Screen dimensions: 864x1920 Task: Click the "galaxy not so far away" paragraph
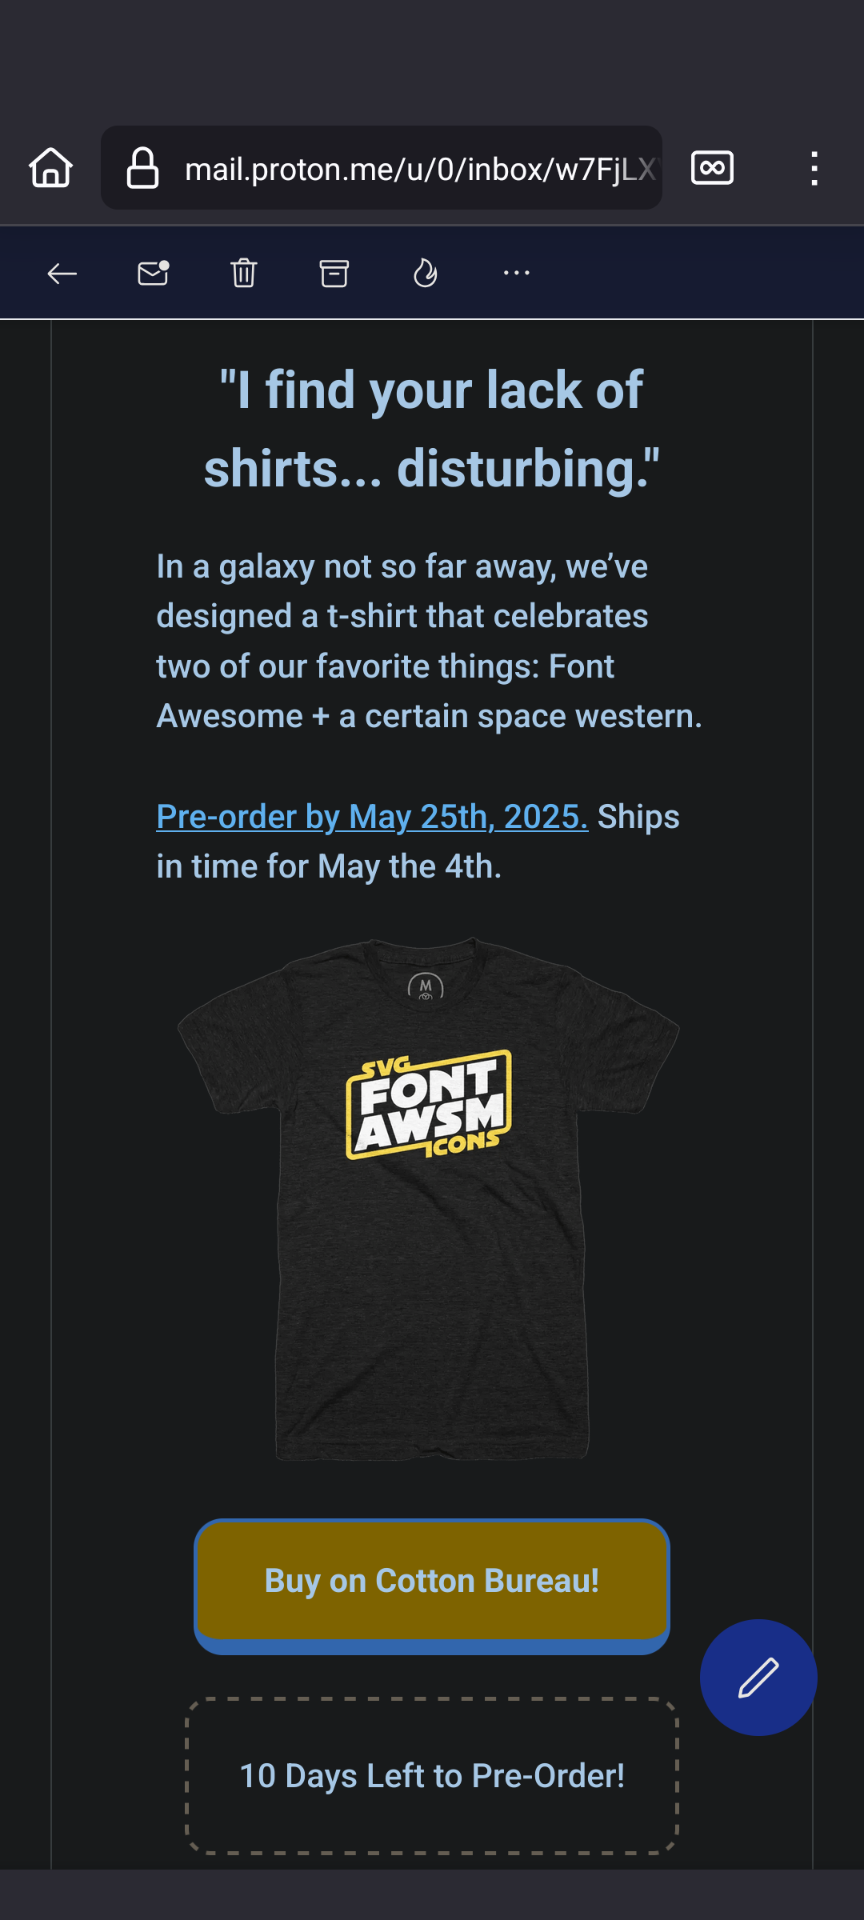(x=429, y=641)
